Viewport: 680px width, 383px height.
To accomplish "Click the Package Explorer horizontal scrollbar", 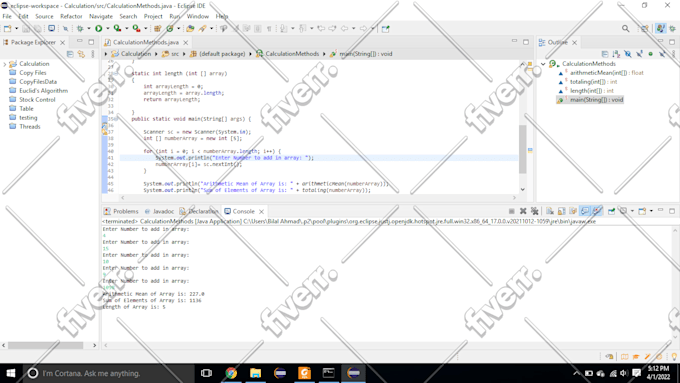I will (x=46, y=345).
